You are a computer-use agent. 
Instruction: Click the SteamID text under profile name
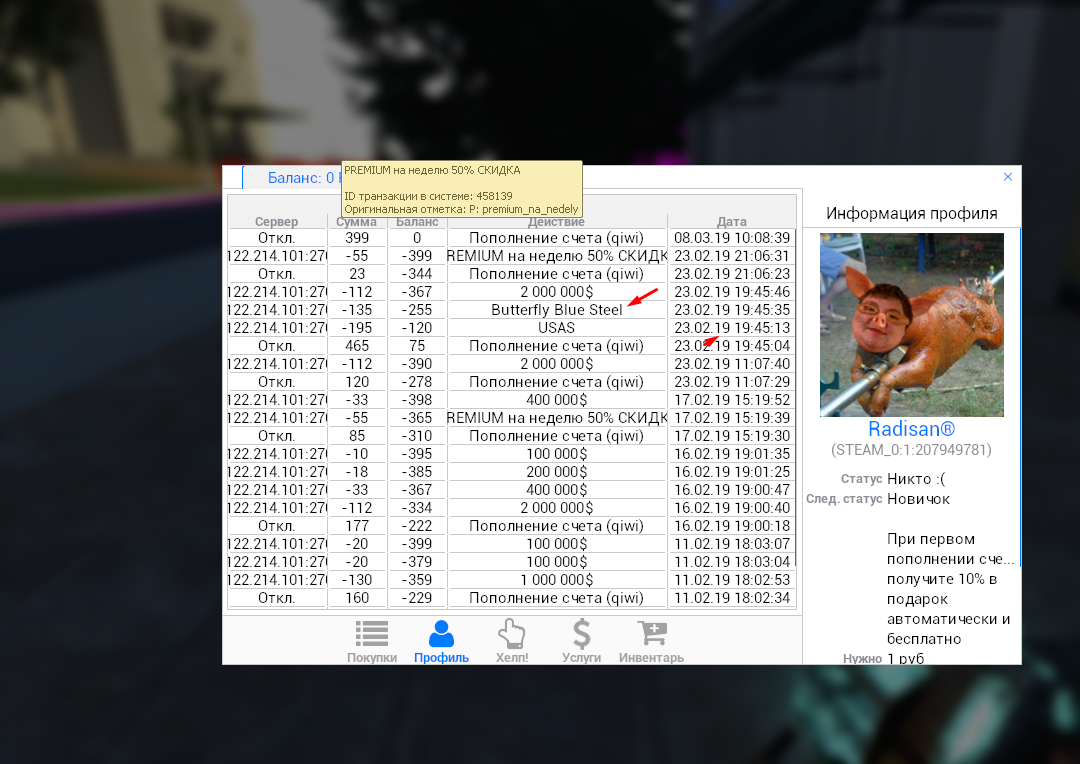point(911,451)
